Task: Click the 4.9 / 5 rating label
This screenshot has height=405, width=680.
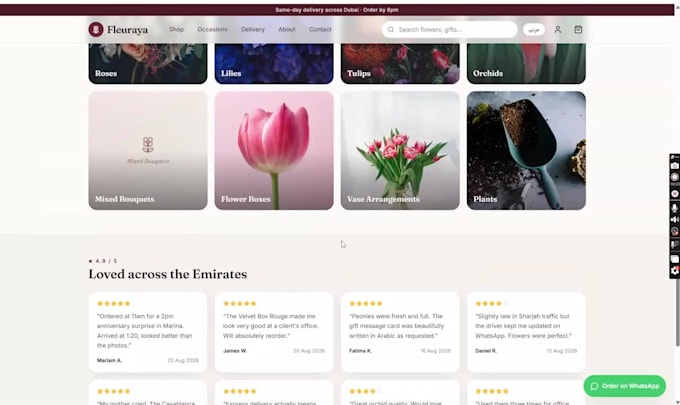Action: click(x=103, y=261)
